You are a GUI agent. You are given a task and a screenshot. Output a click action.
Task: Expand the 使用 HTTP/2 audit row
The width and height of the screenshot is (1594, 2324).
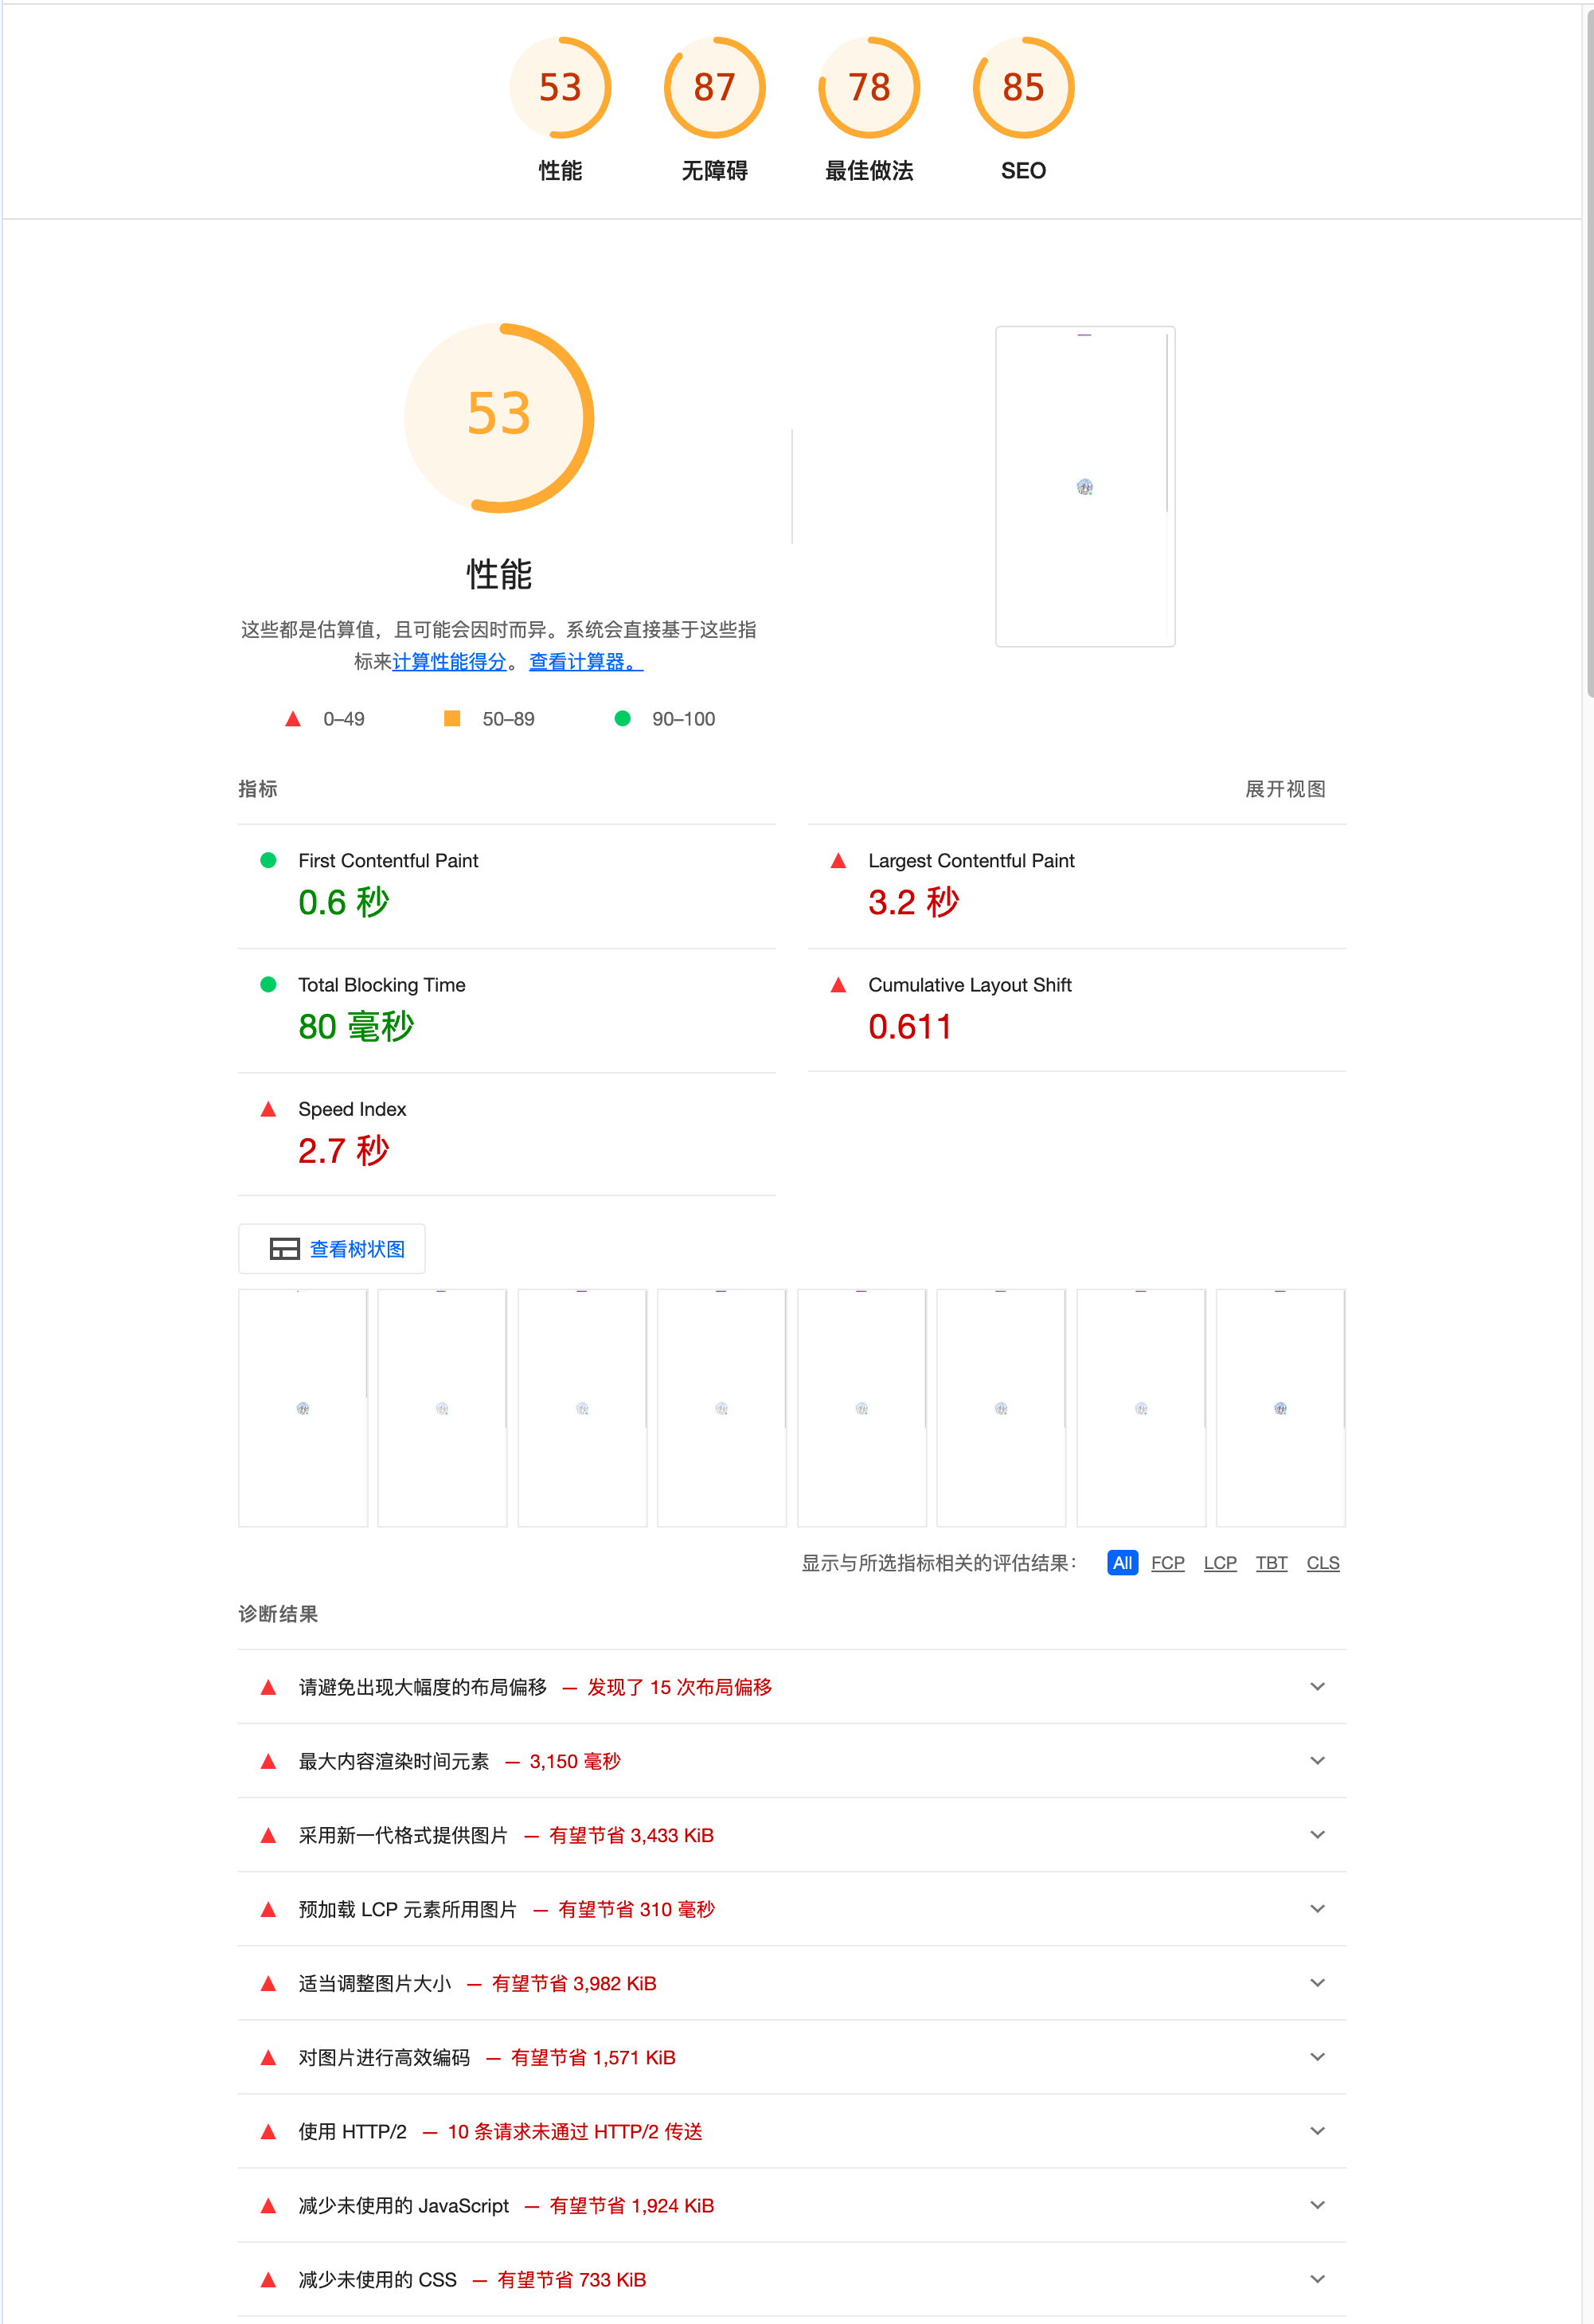pyautogui.click(x=1317, y=2131)
